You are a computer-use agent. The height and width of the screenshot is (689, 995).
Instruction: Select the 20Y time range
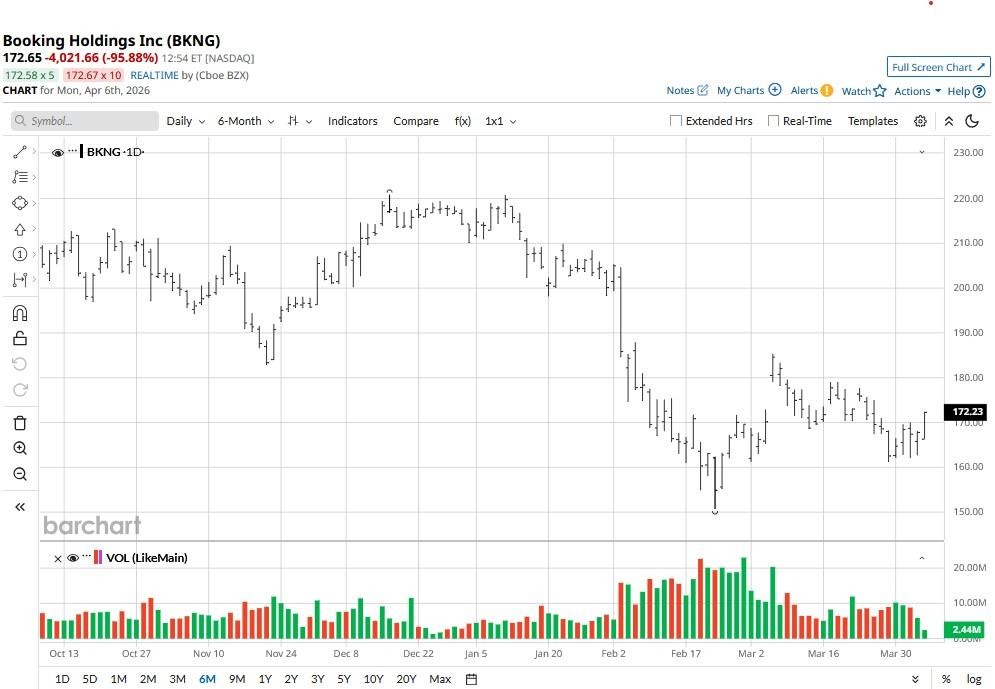(x=406, y=679)
